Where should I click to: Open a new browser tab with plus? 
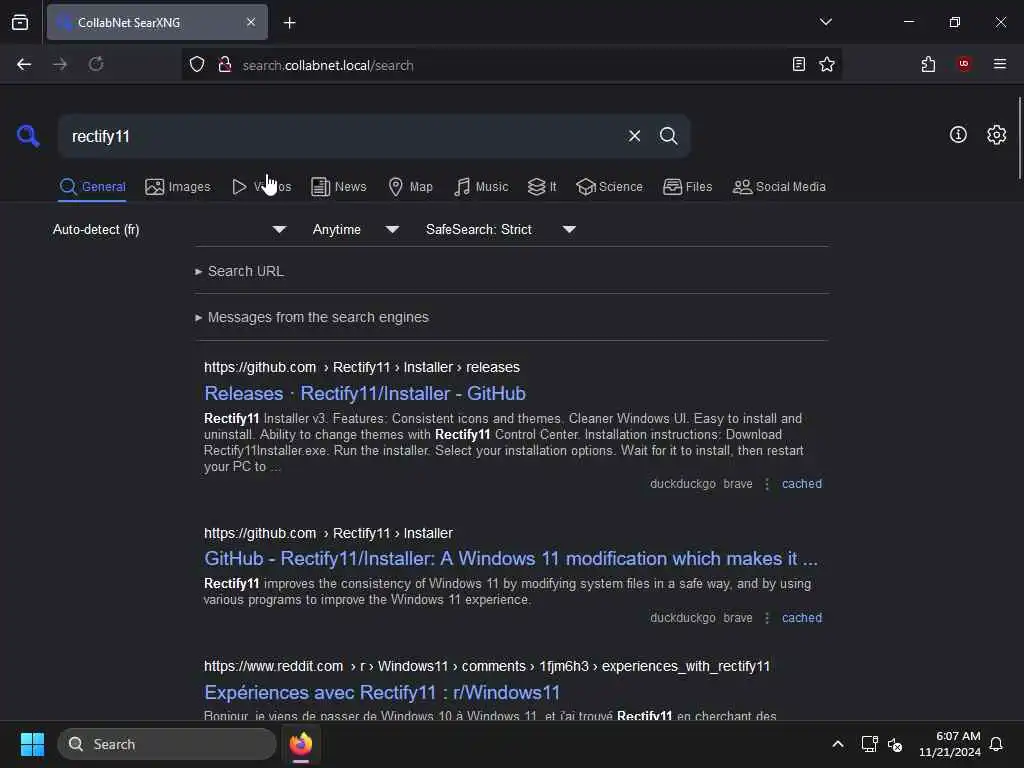[289, 23]
